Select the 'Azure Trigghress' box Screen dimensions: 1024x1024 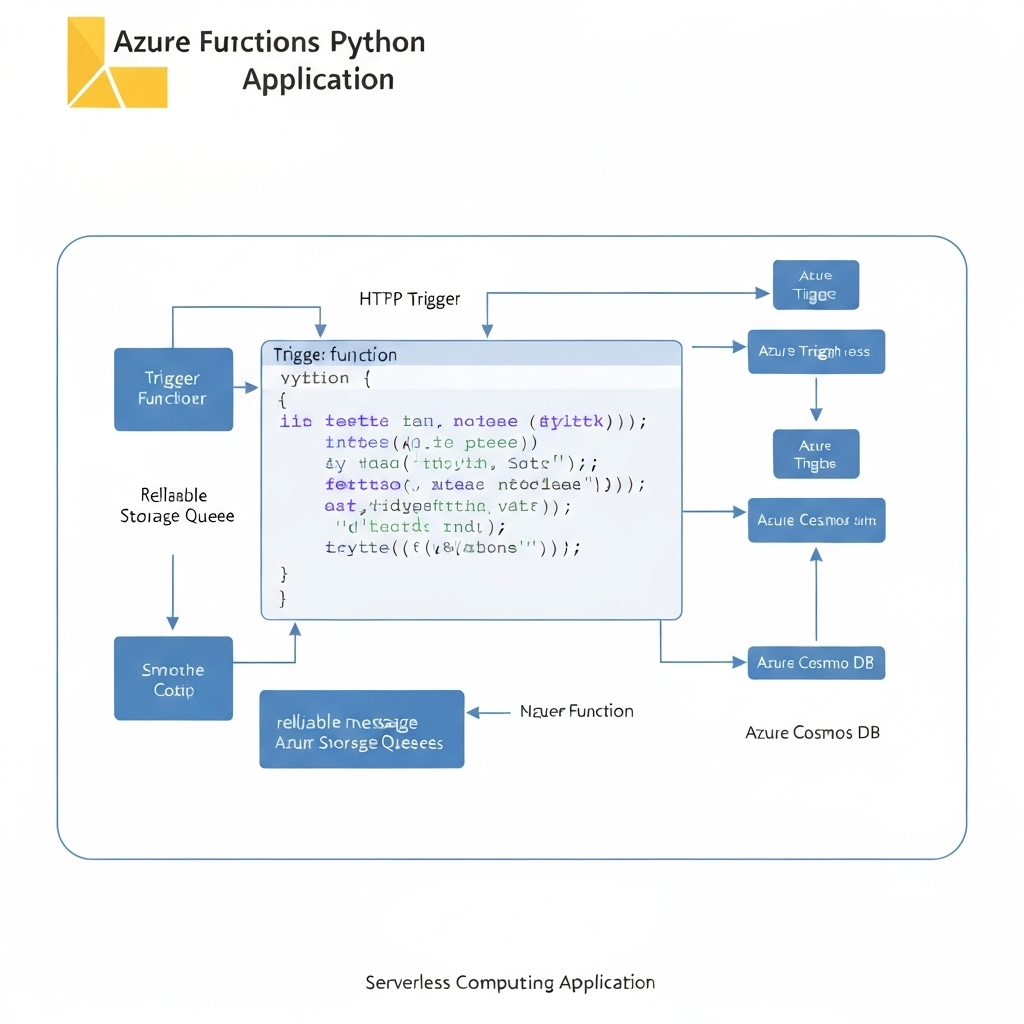tap(816, 351)
